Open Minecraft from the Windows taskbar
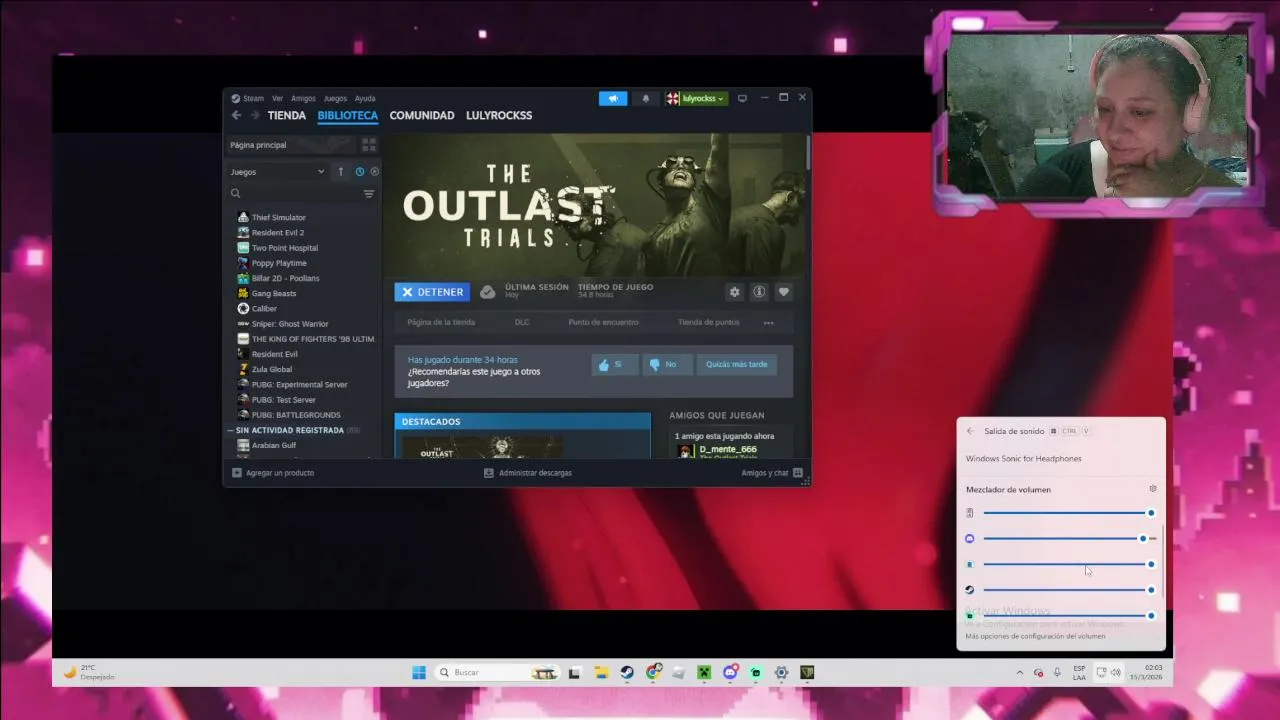Viewport: 1280px width, 720px height. pyautogui.click(x=704, y=673)
